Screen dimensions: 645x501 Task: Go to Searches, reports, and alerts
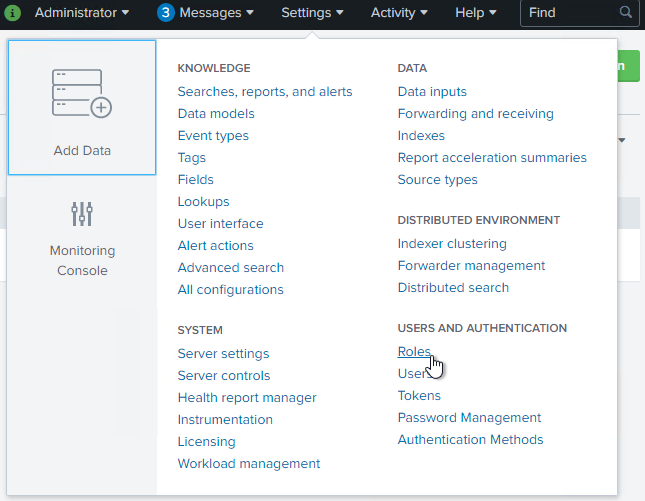coord(265,92)
